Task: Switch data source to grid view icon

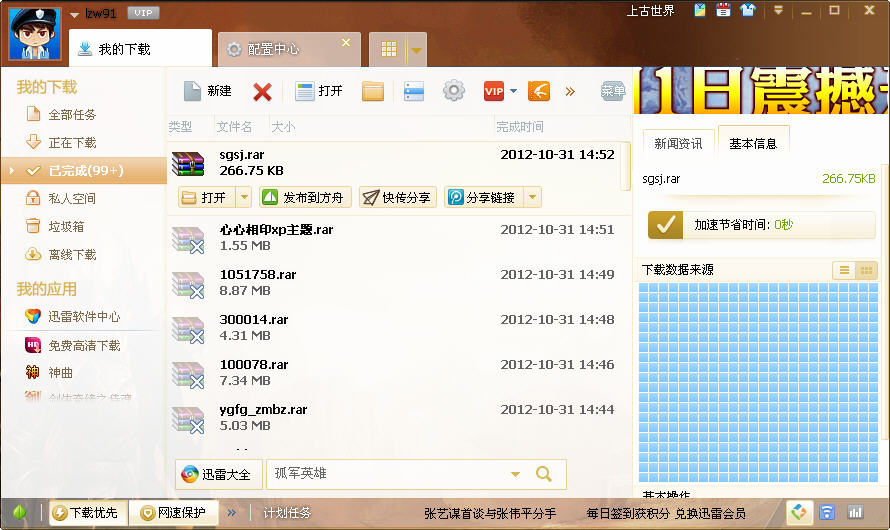Action: pyautogui.click(x=866, y=271)
